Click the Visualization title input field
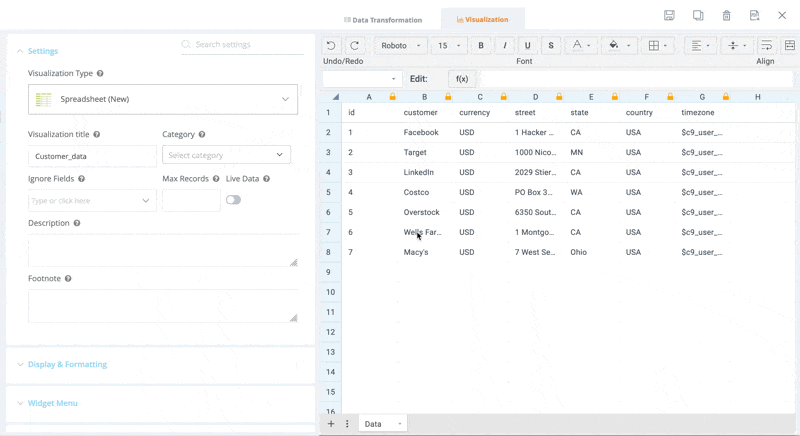The width and height of the screenshot is (800, 436). (92, 156)
